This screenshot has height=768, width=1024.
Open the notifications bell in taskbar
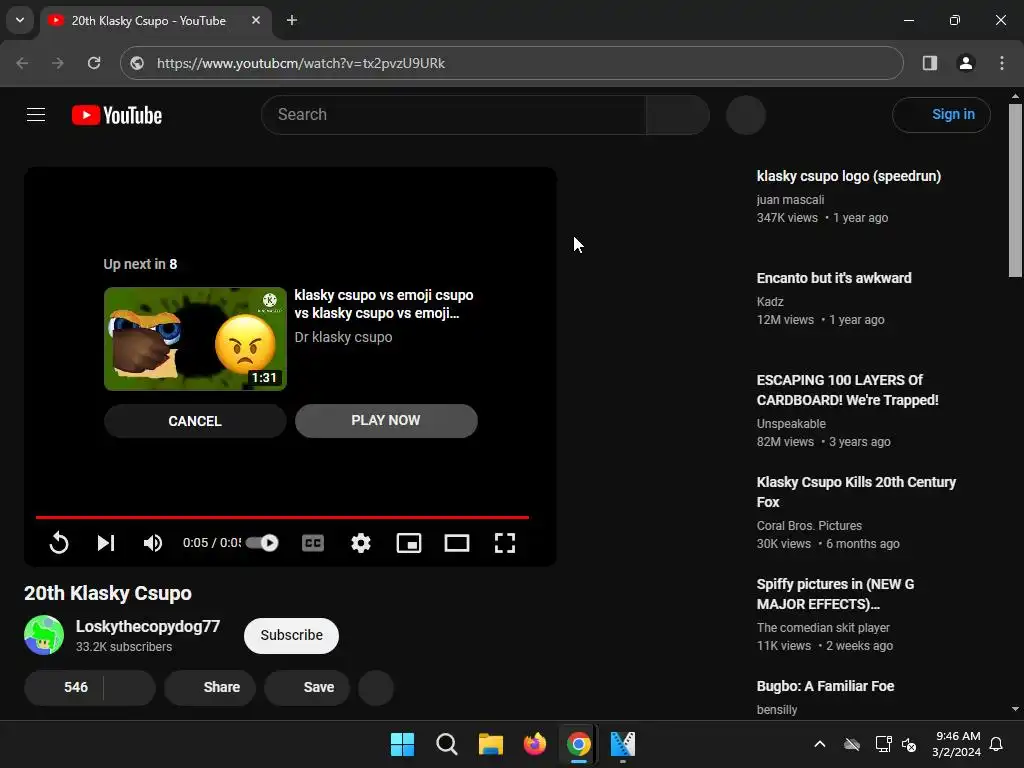click(997, 744)
